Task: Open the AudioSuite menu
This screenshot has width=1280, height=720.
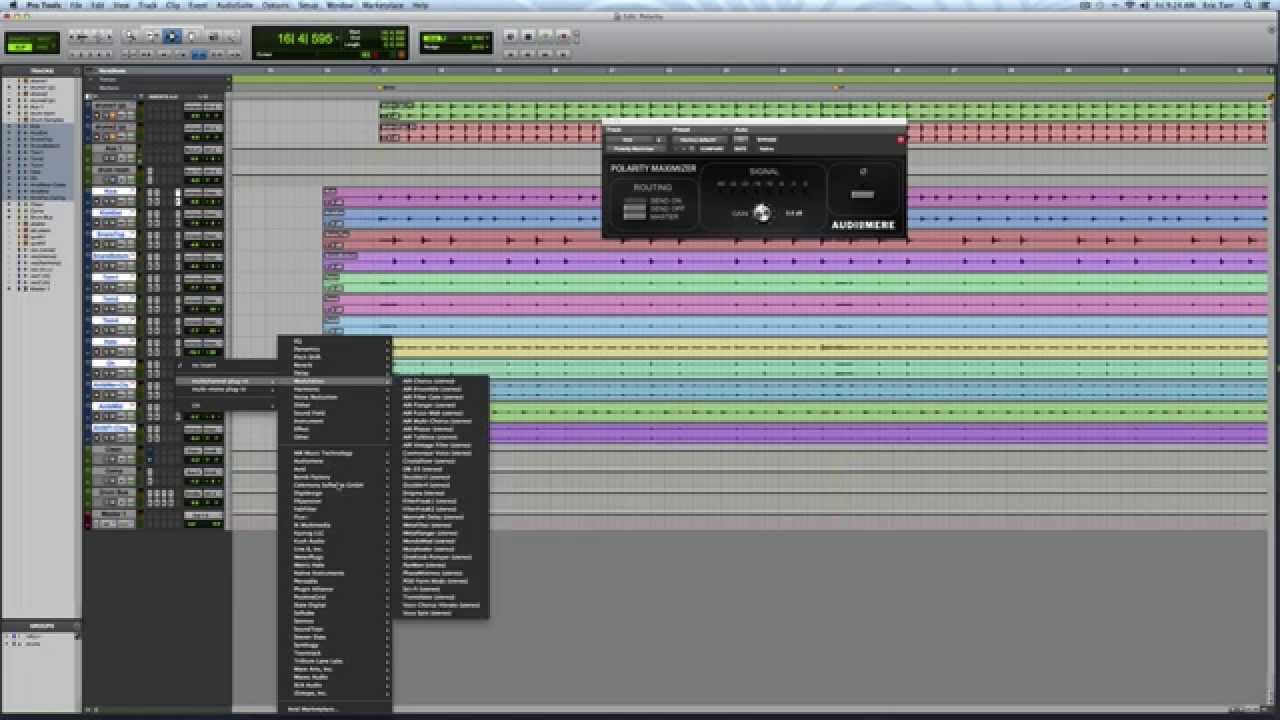Action: click(236, 5)
